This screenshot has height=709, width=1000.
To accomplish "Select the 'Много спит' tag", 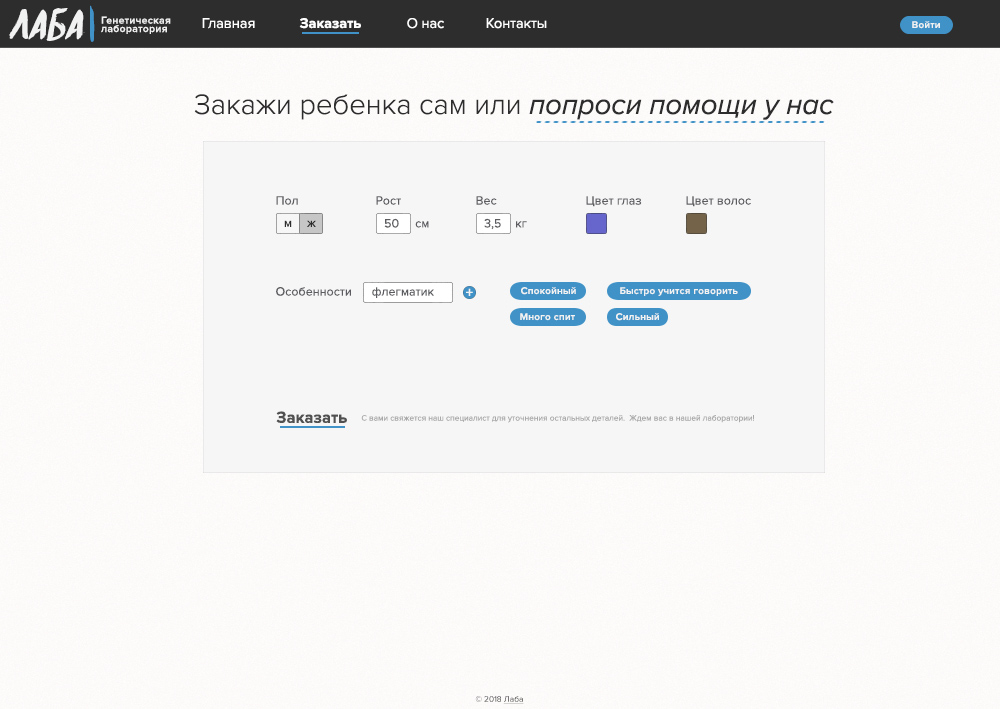I will point(547,317).
